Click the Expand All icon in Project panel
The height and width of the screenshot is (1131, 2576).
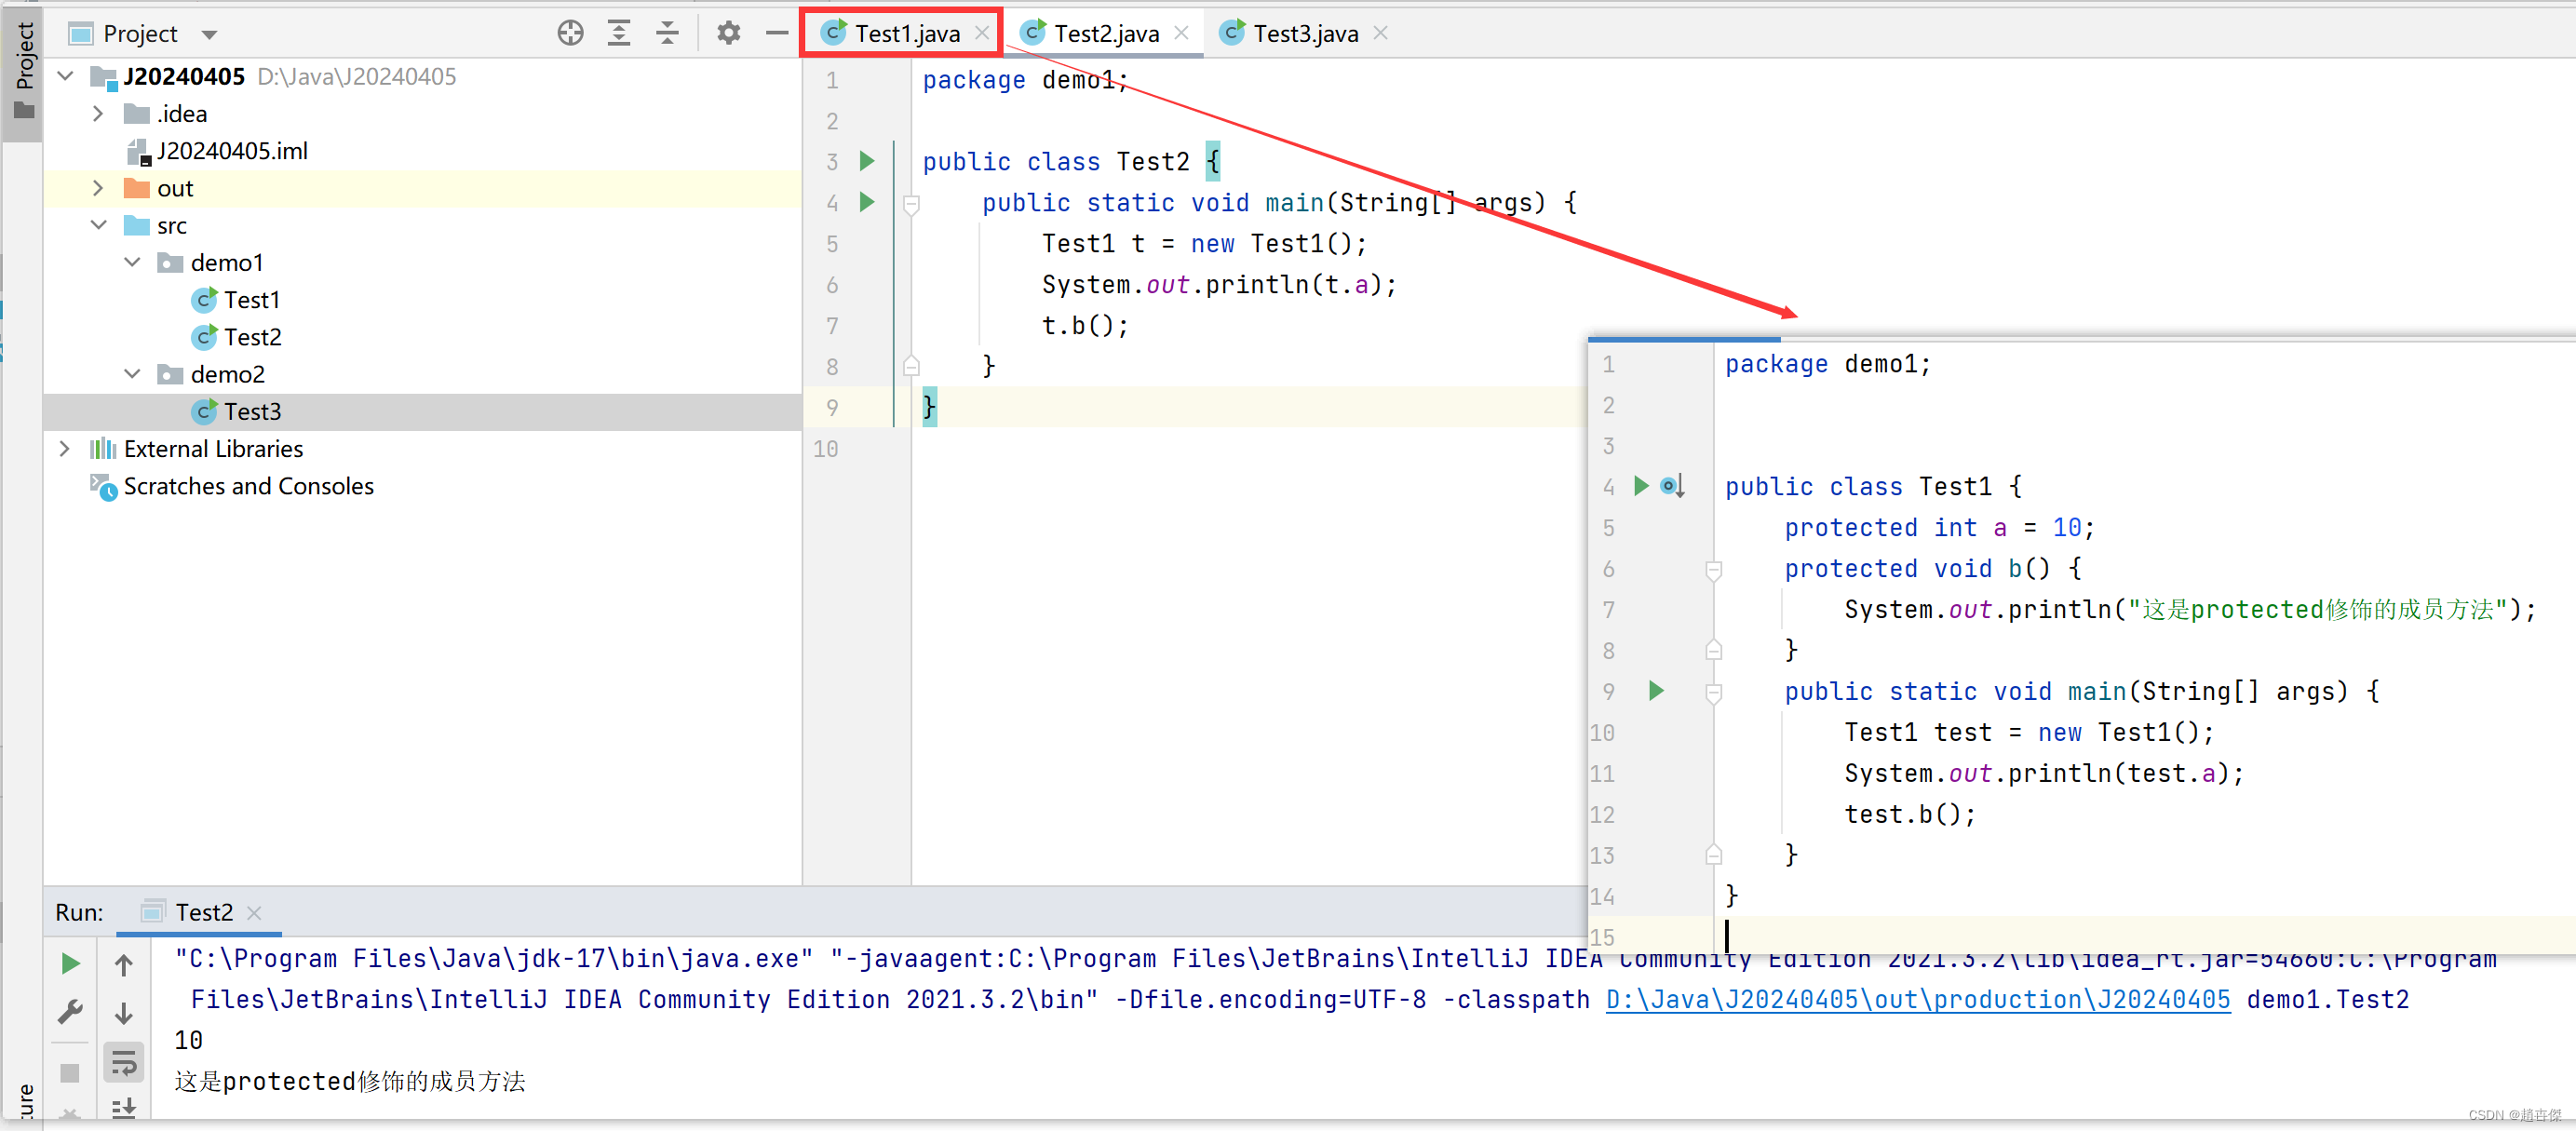click(x=619, y=33)
